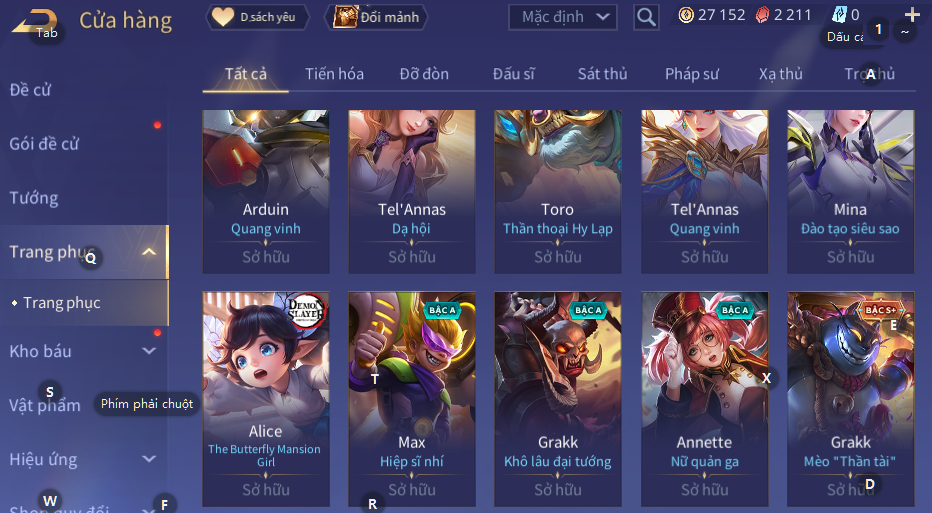
Task: Click the Demon Slayer badge on Alice
Action: [306, 310]
